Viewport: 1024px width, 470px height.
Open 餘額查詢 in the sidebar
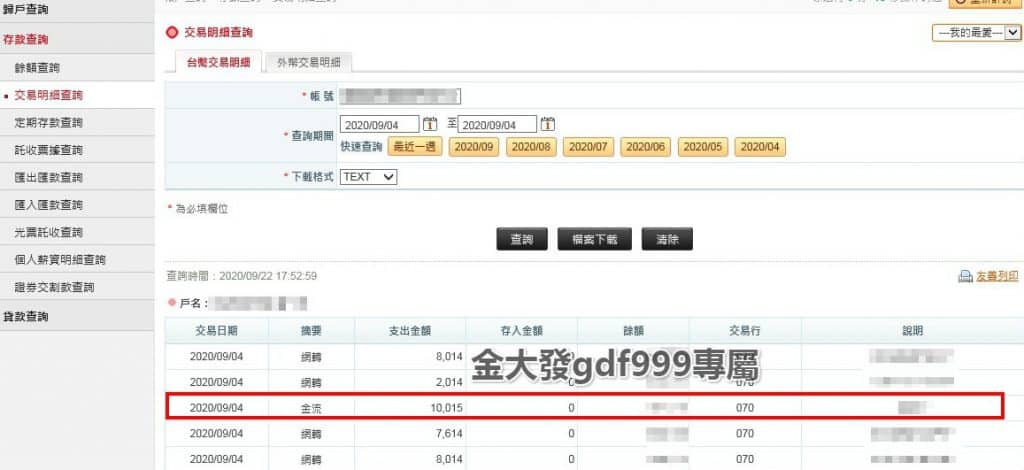click(x=38, y=68)
